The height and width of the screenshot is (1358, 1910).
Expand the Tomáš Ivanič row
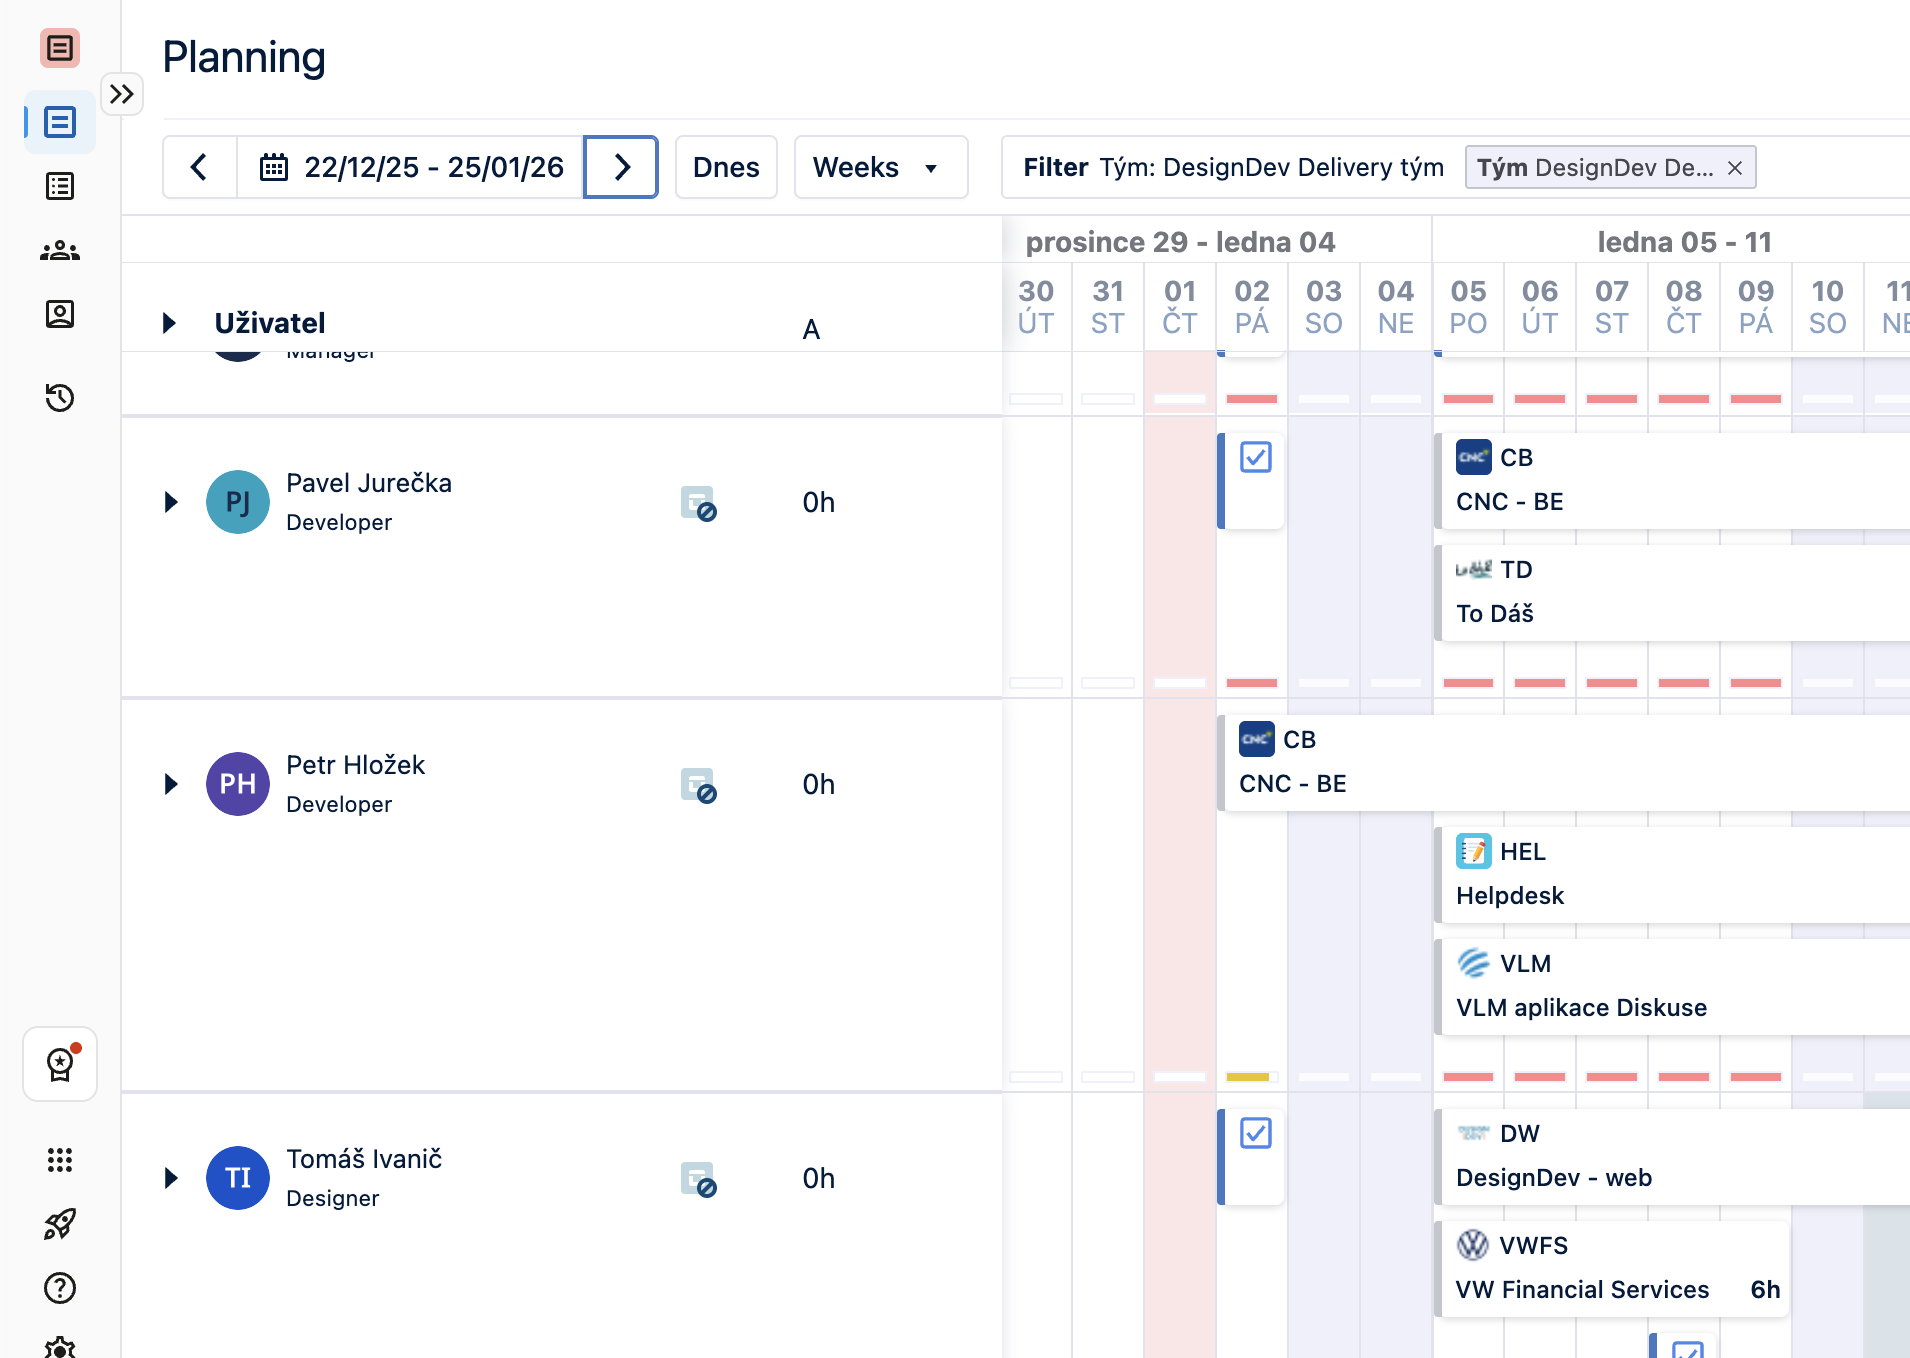click(x=171, y=1178)
